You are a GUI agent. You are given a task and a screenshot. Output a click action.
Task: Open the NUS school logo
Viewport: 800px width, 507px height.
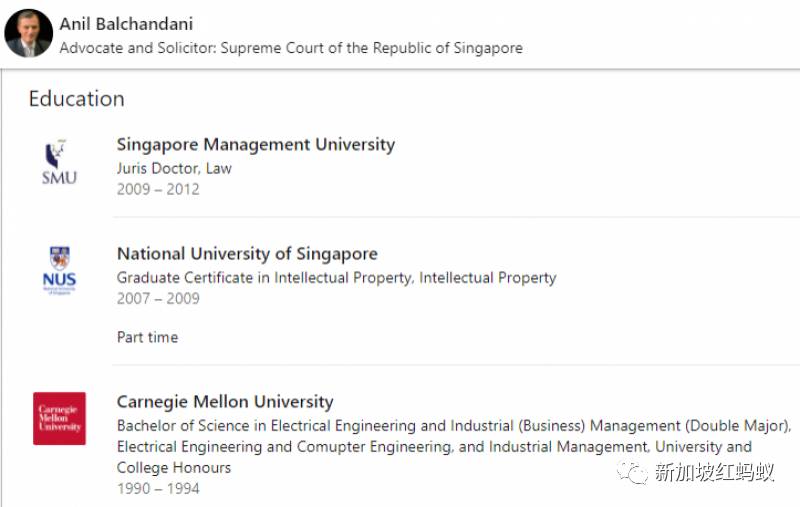click(x=59, y=271)
